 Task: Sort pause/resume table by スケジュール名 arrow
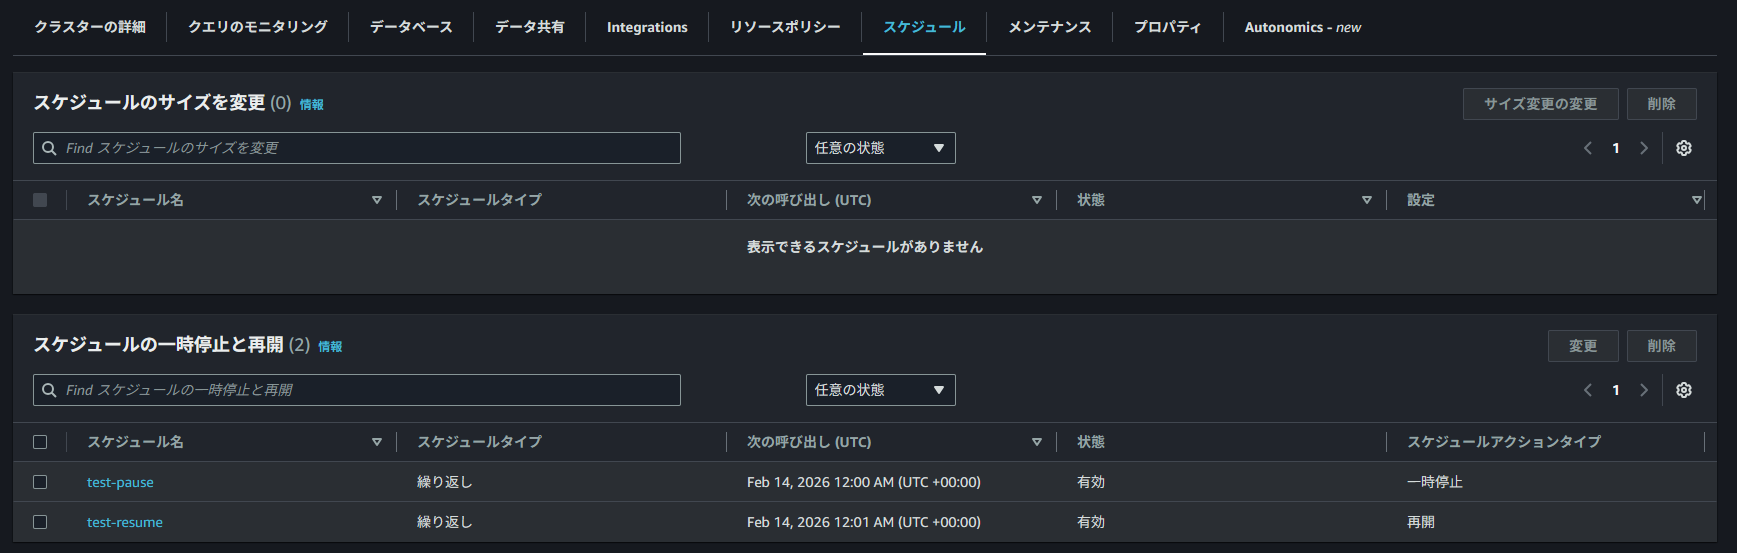pos(377,442)
